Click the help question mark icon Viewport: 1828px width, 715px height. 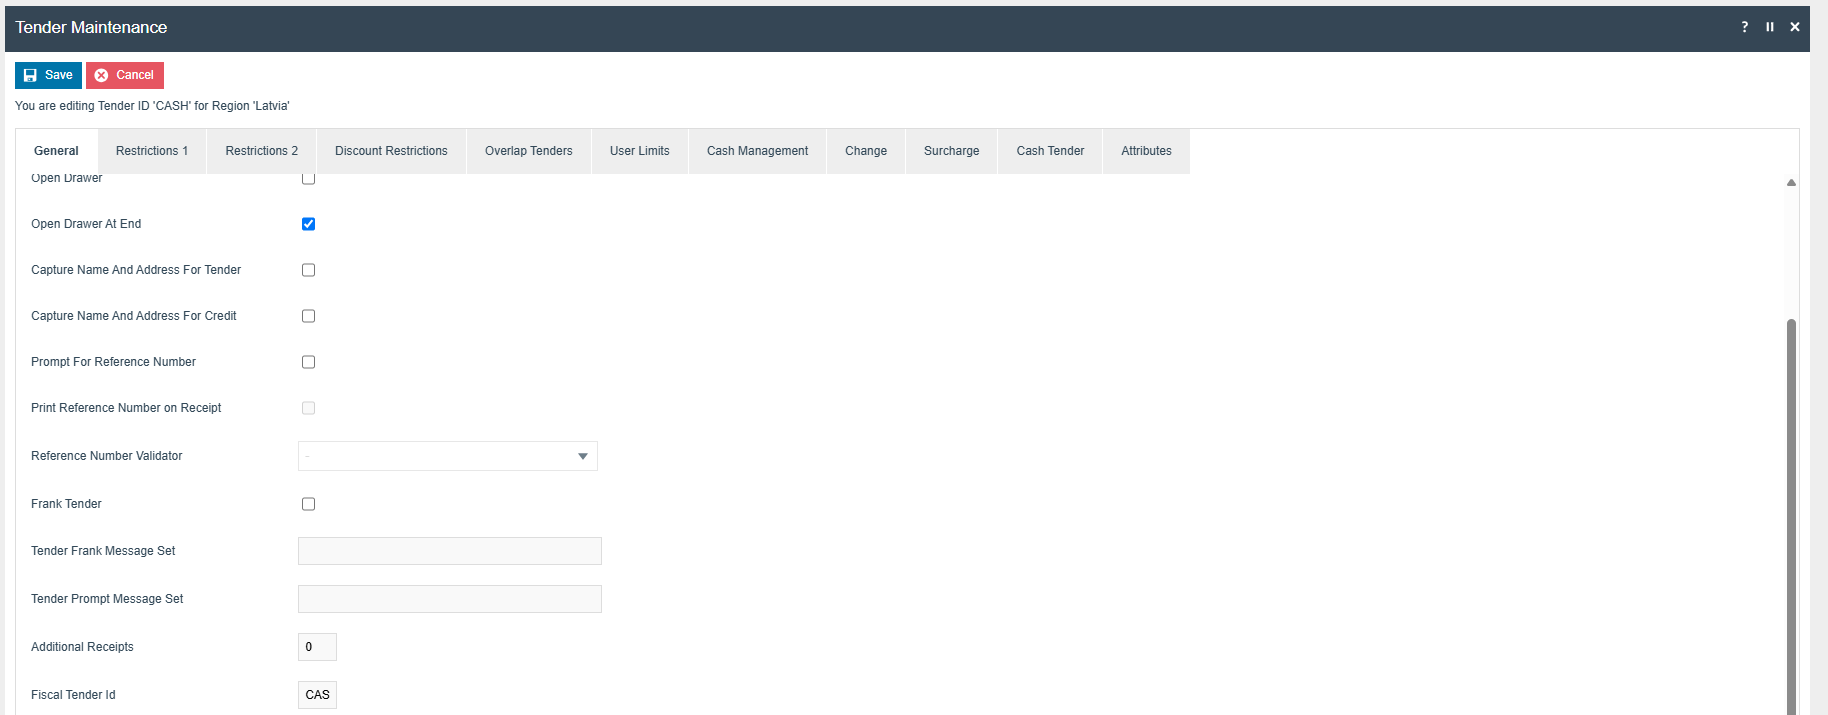pyautogui.click(x=1744, y=27)
